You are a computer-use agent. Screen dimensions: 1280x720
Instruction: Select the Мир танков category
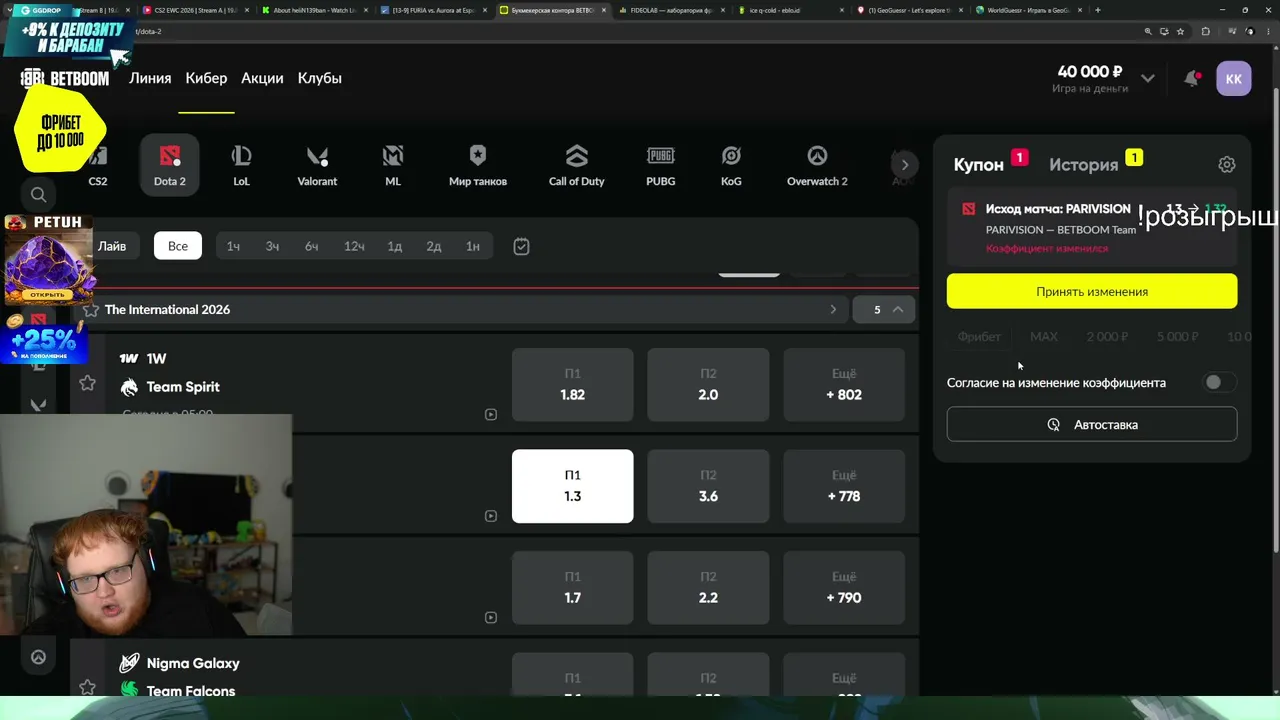click(478, 164)
